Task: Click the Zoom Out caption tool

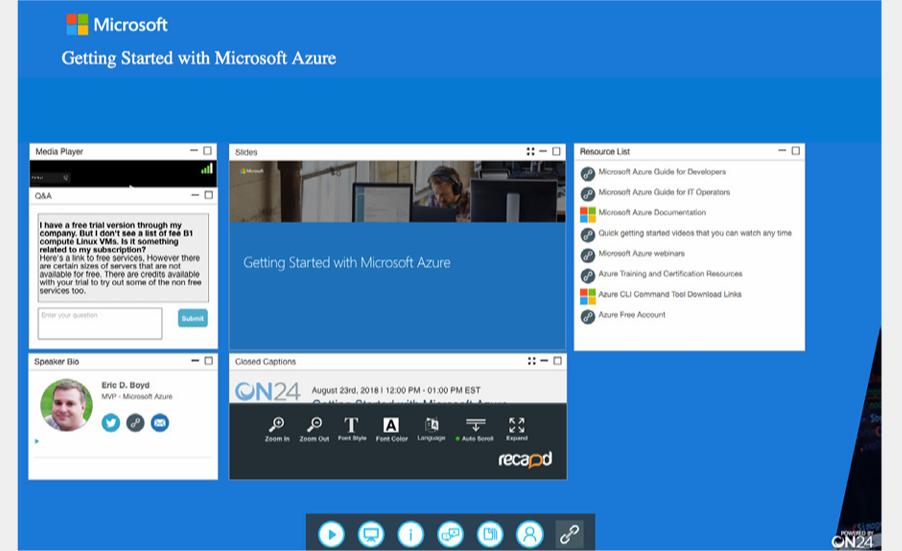Action: (314, 429)
